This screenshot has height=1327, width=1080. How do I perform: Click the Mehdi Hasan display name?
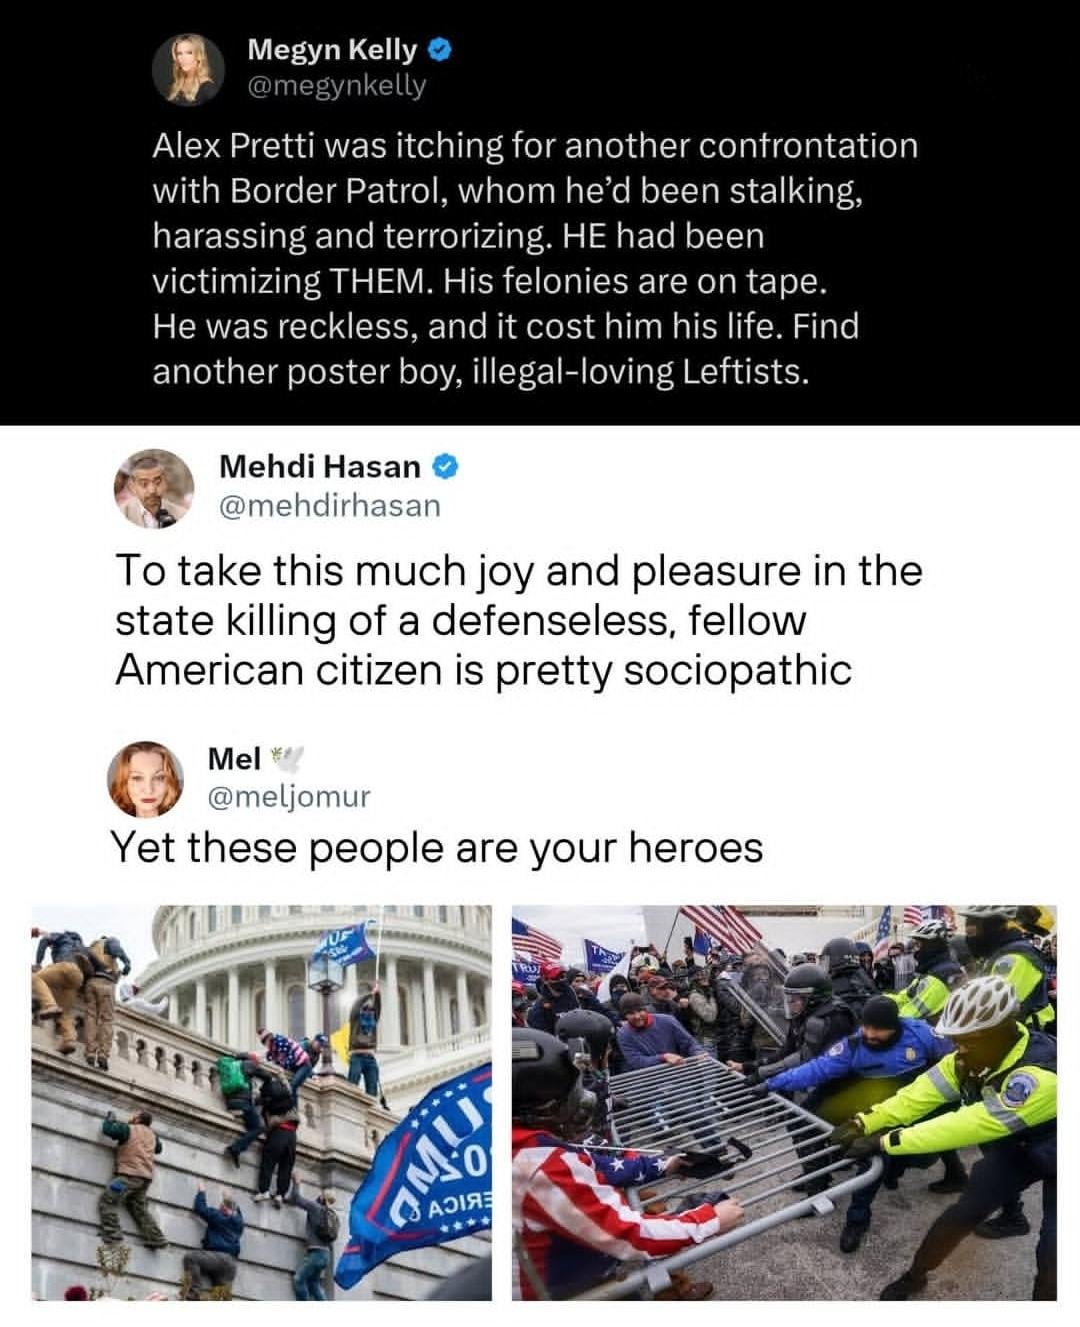tap(320, 466)
